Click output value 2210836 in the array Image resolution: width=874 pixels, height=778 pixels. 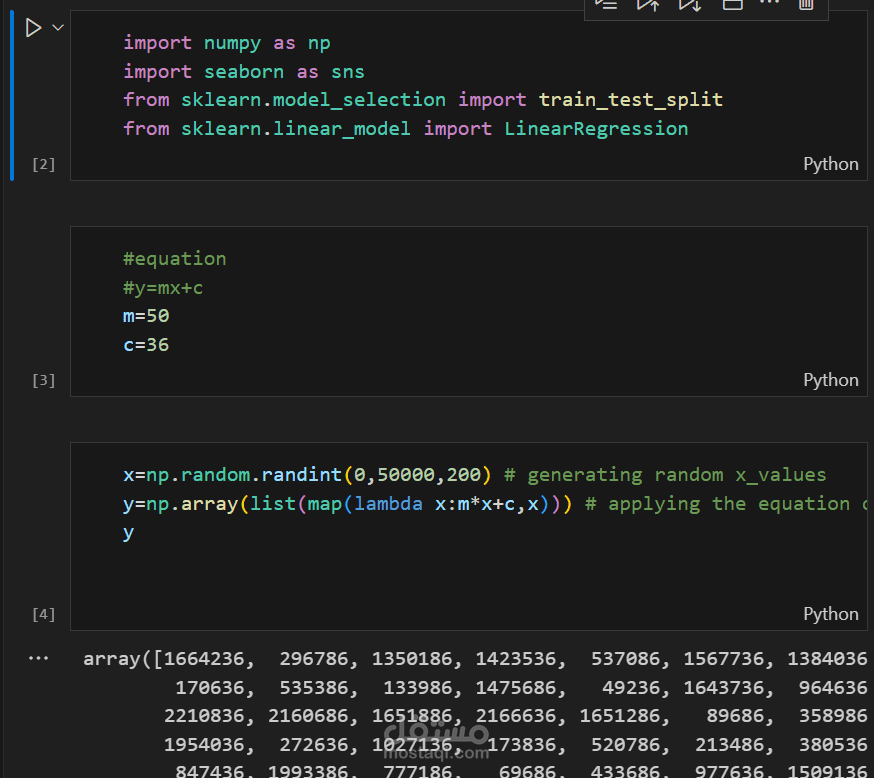pos(203,716)
